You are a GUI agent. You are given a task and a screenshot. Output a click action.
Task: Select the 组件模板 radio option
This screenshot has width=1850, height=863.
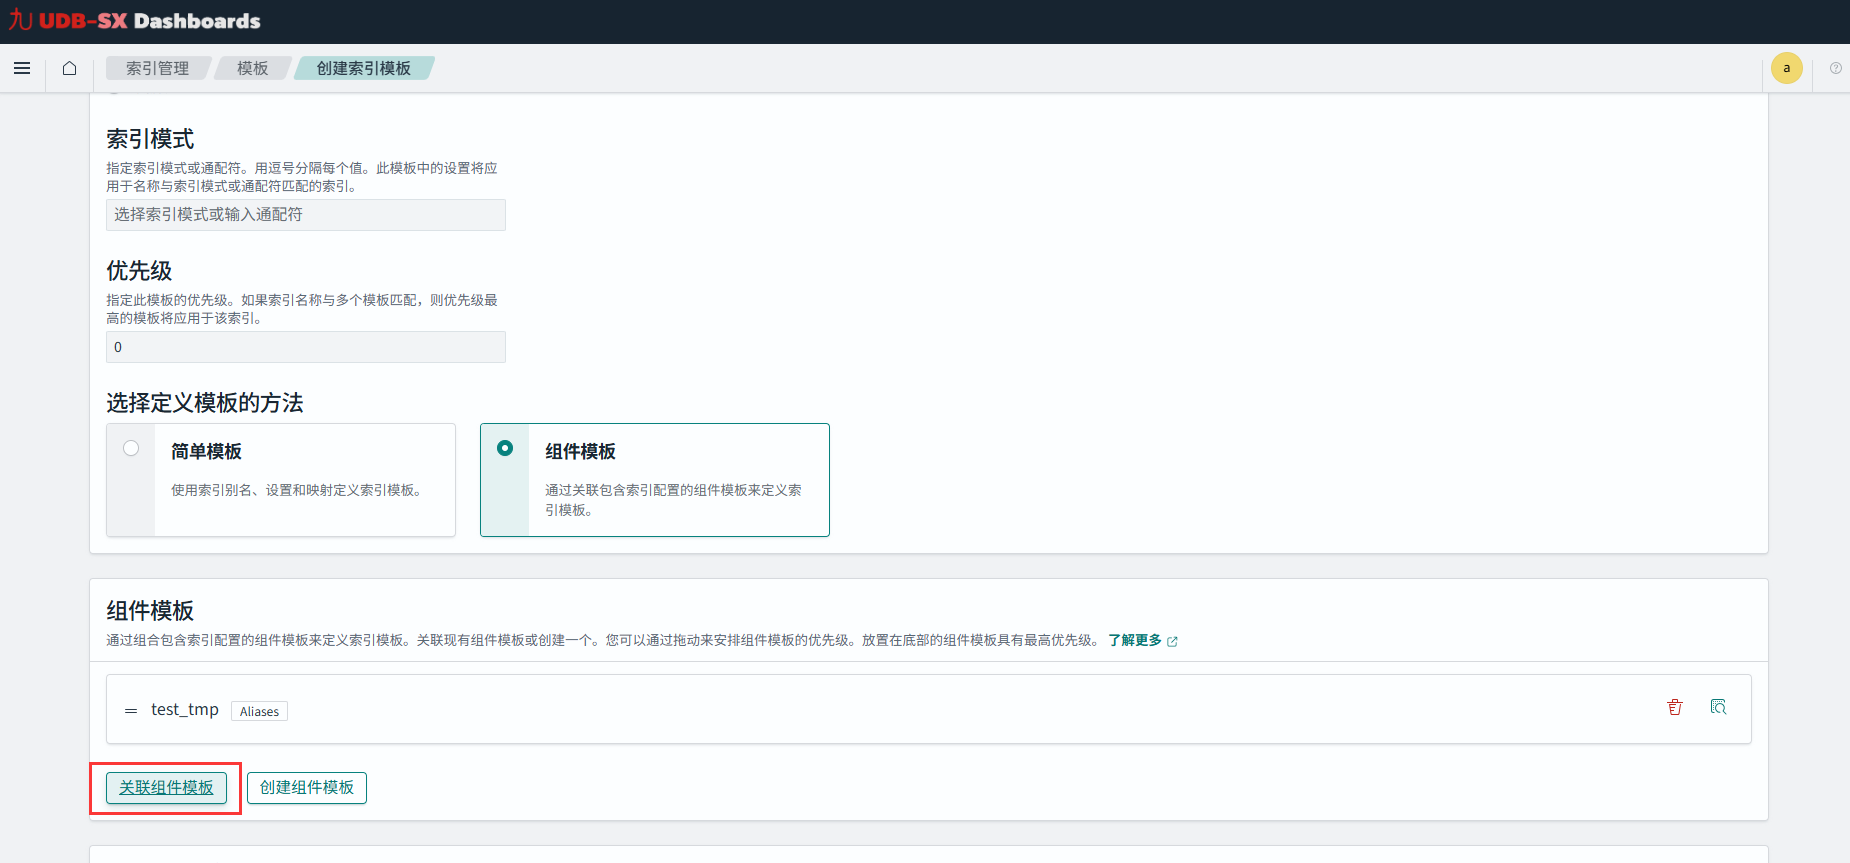tap(505, 448)
